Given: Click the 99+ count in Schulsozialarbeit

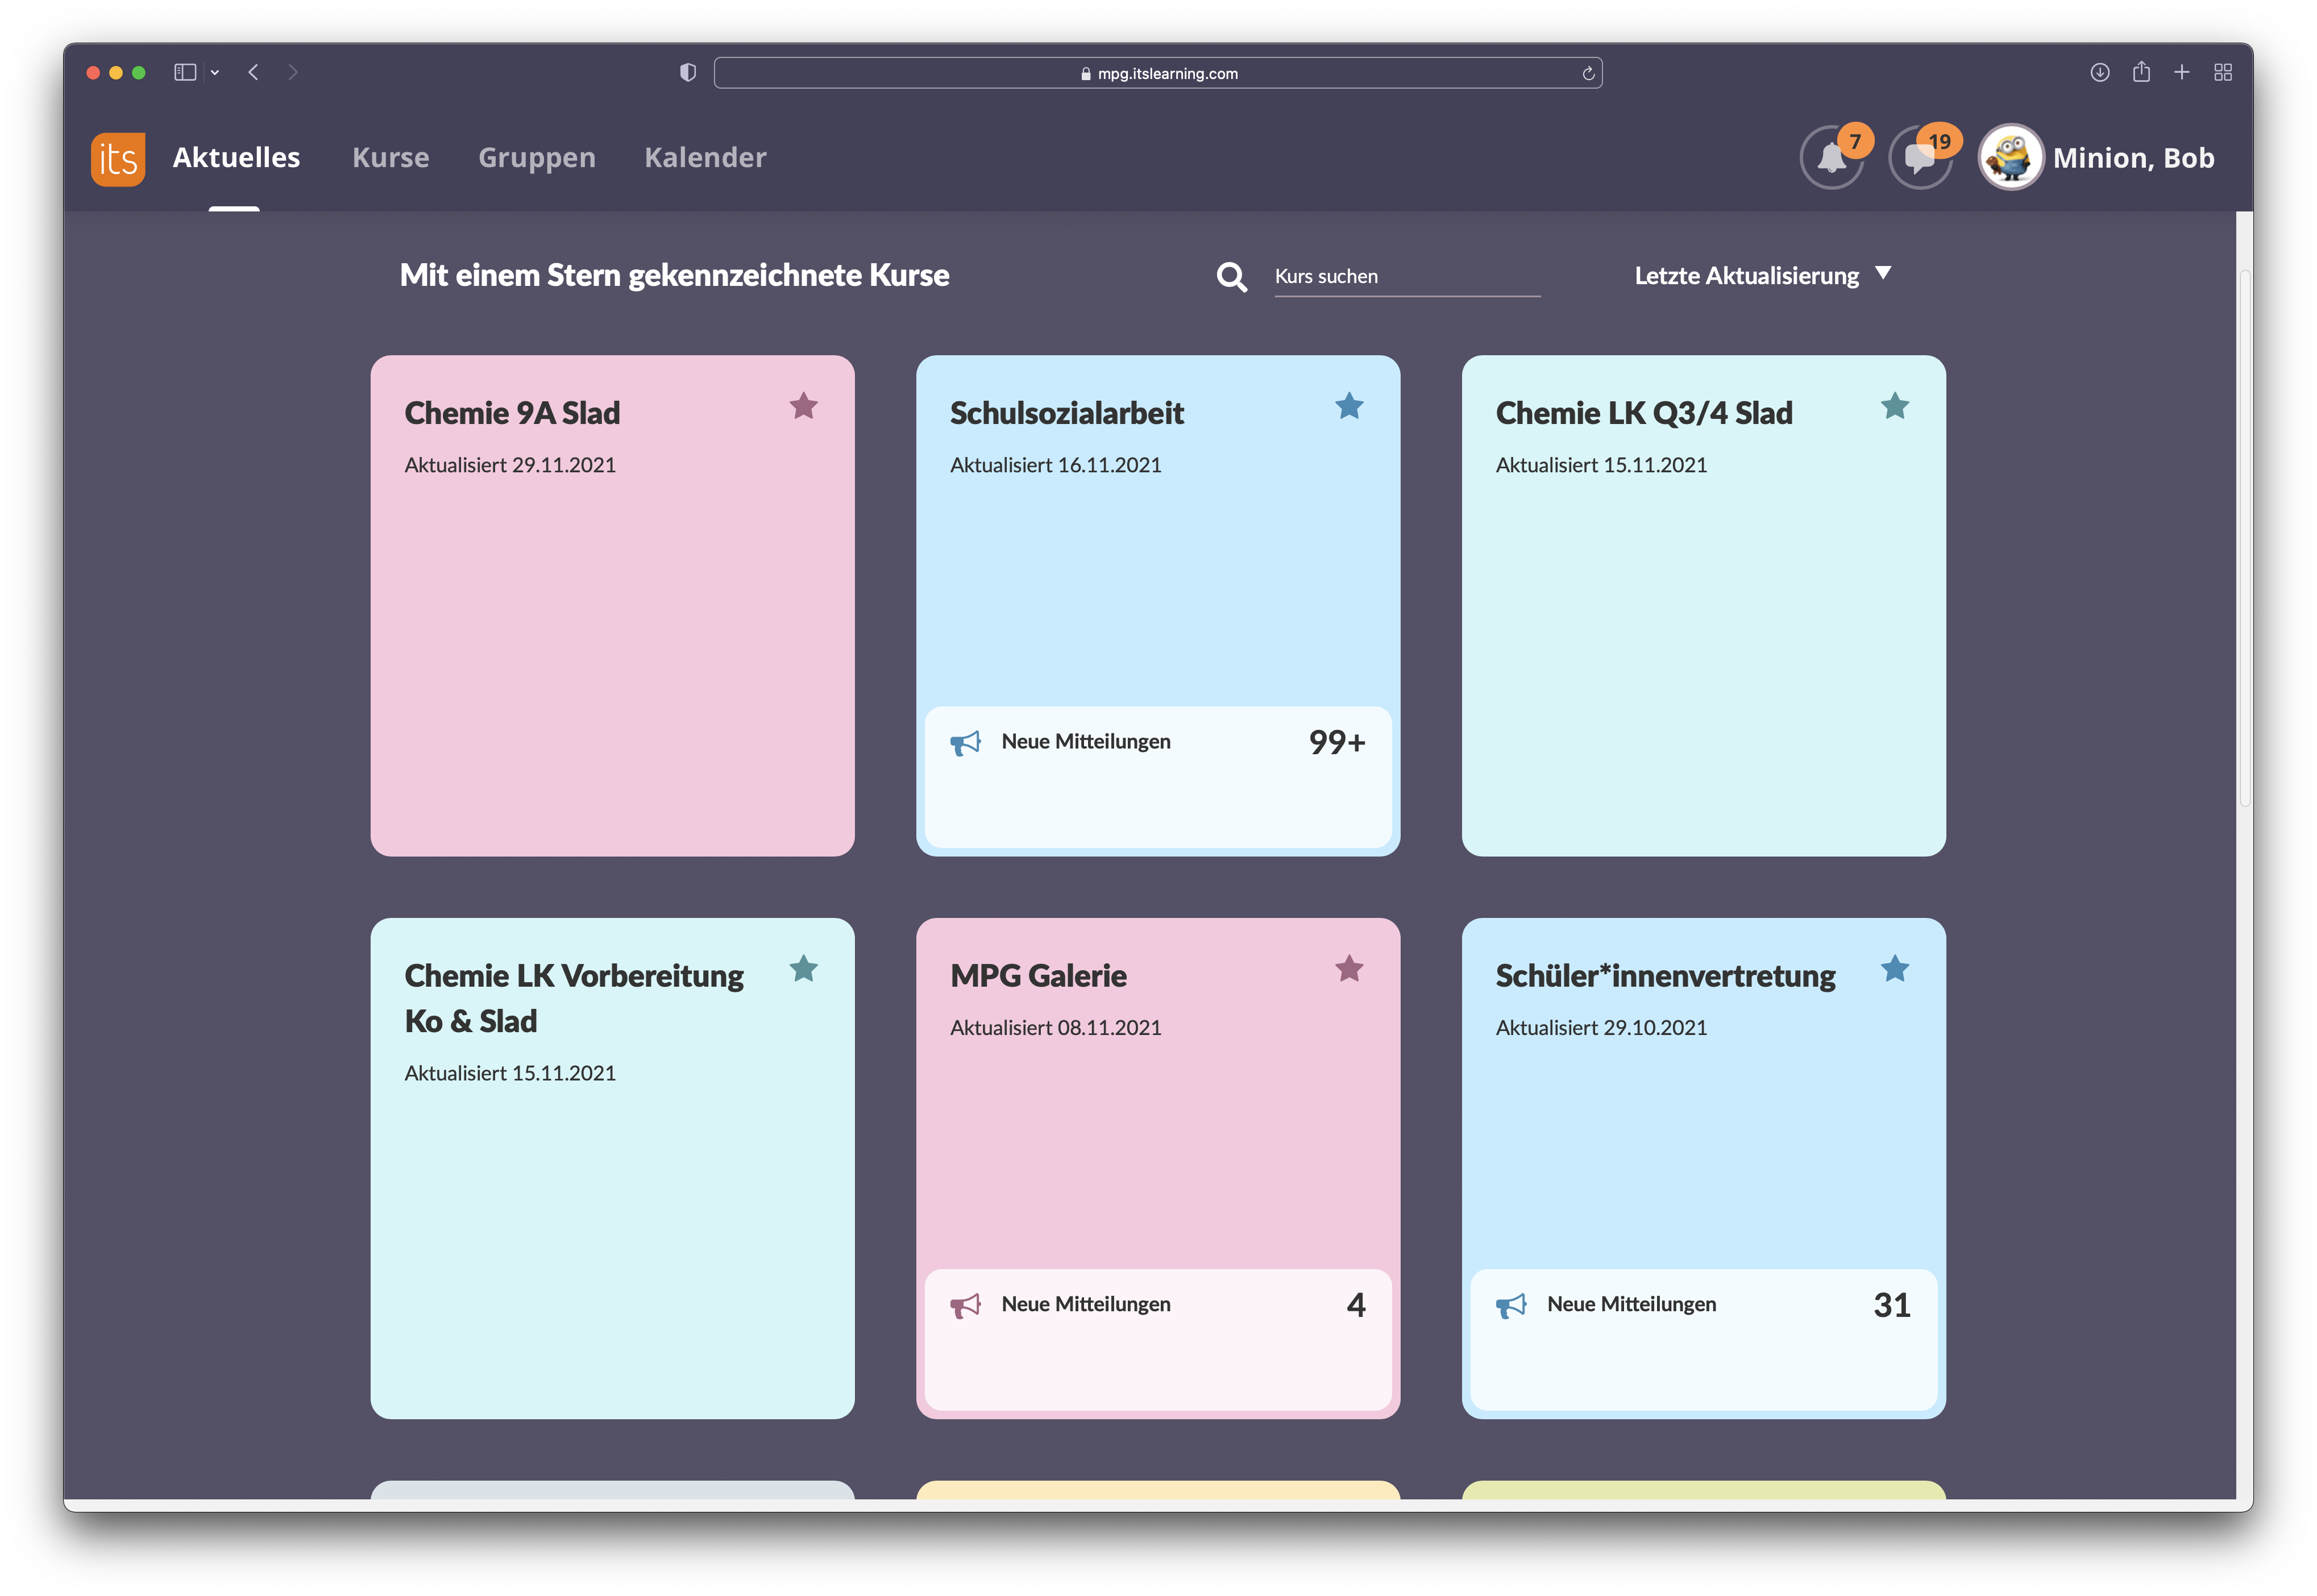Looking at the screenshot, I should tap(1337, 742).
